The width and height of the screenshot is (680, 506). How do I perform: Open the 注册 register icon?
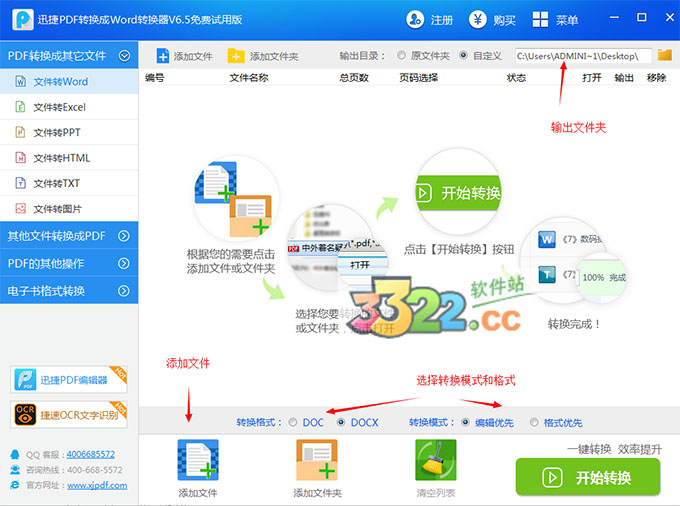[415, 20]
